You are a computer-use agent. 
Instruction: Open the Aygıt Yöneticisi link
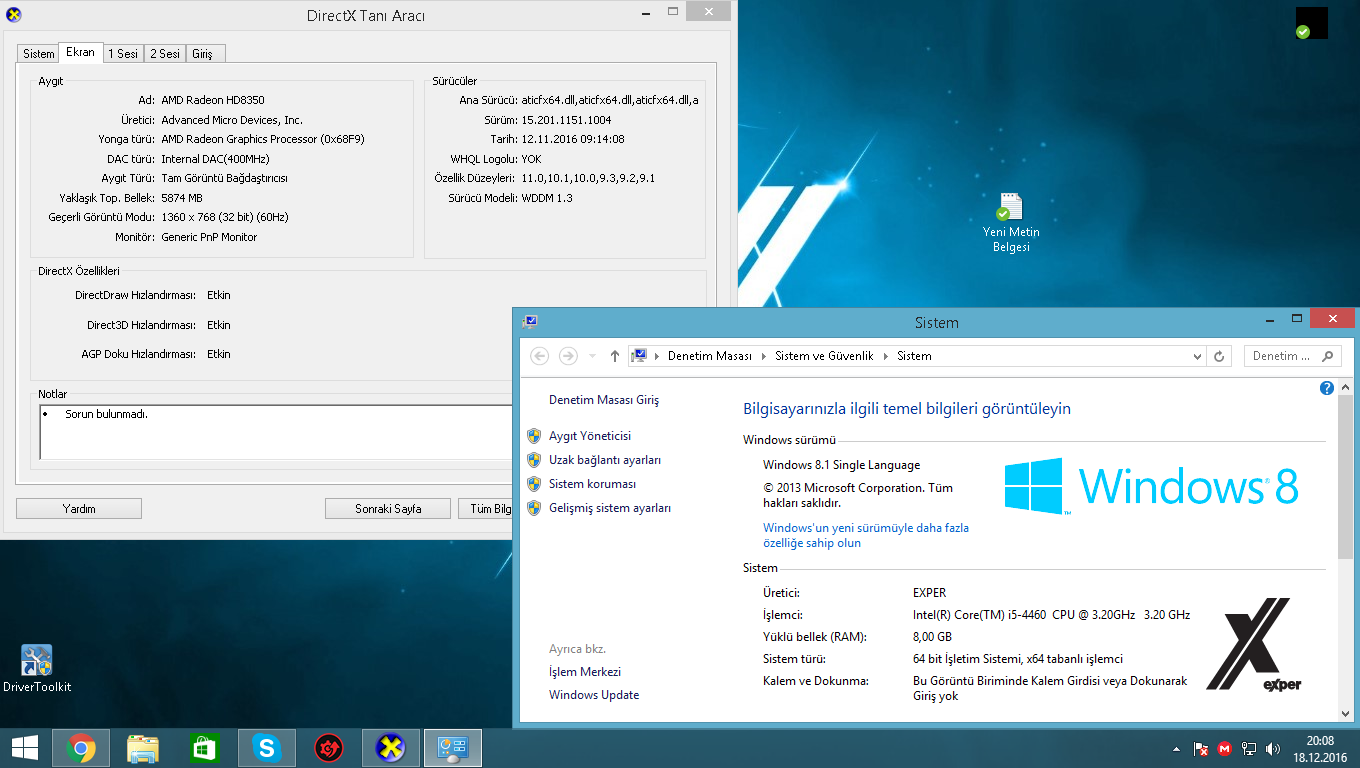589,436
